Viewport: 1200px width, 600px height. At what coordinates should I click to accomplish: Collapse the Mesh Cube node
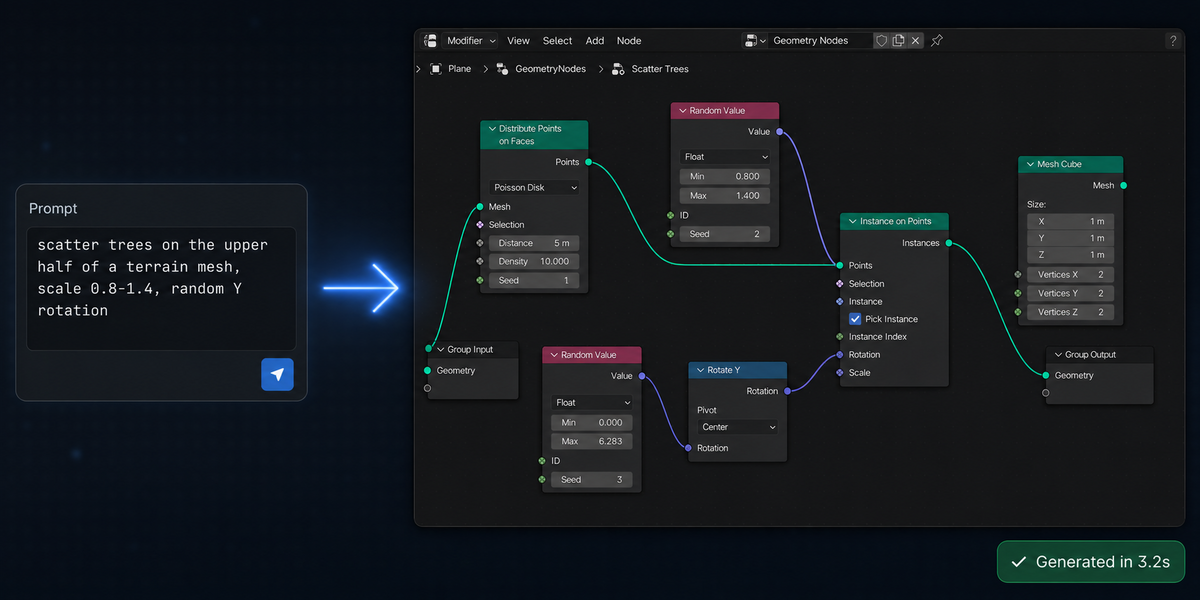point(1029,164)
